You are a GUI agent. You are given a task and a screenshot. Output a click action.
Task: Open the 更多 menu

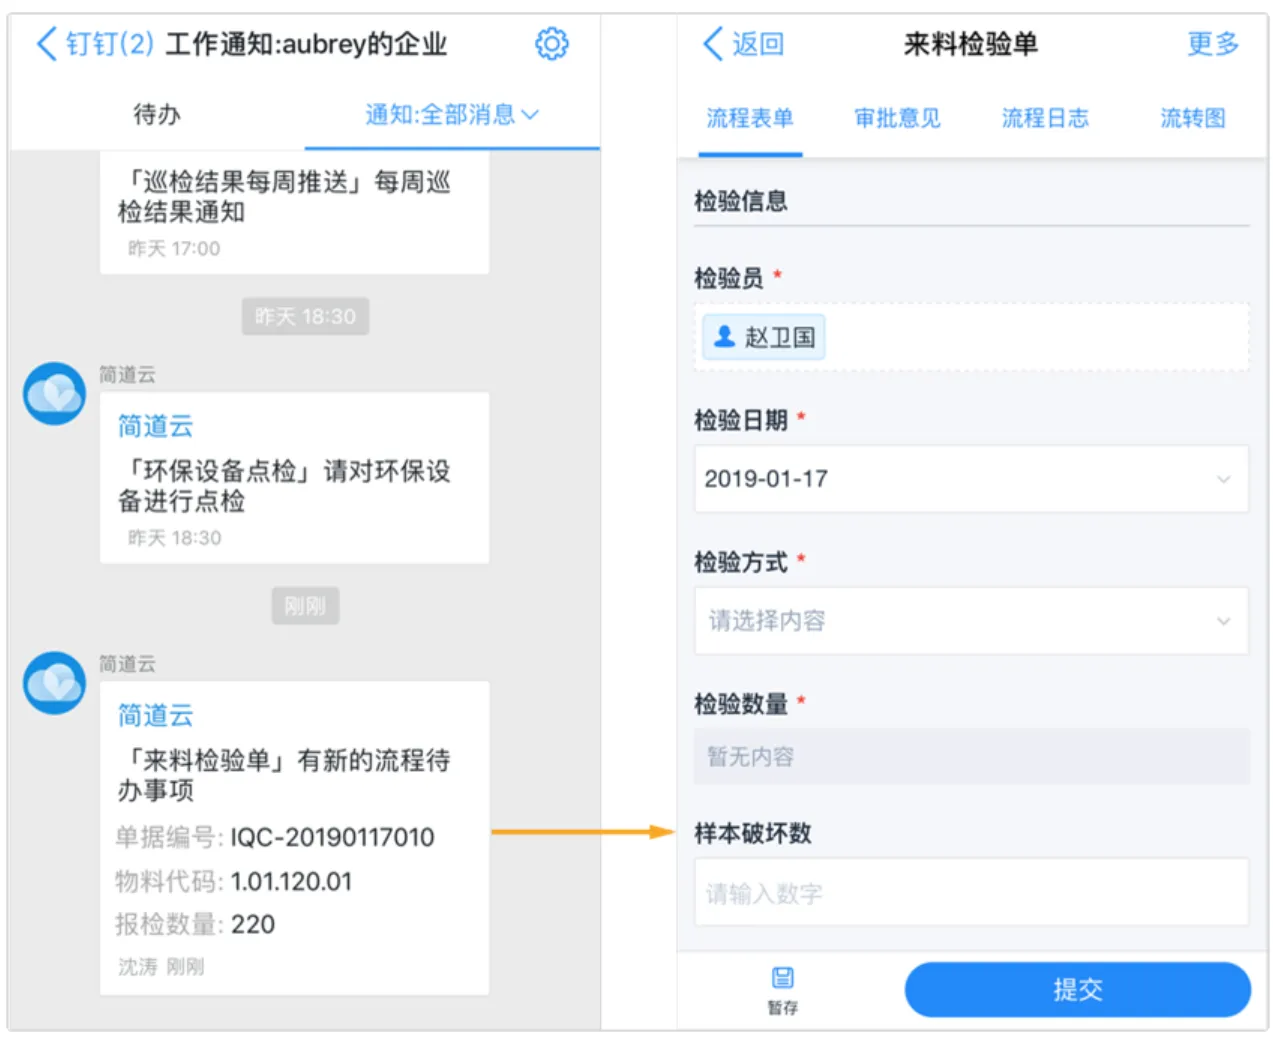point(1213,44)
